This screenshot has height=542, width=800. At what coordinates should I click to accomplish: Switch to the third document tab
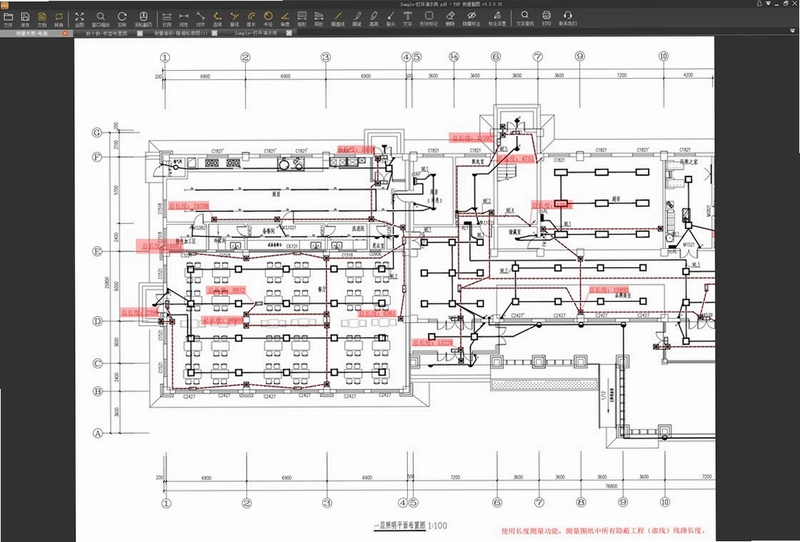(x=181, y=33)
